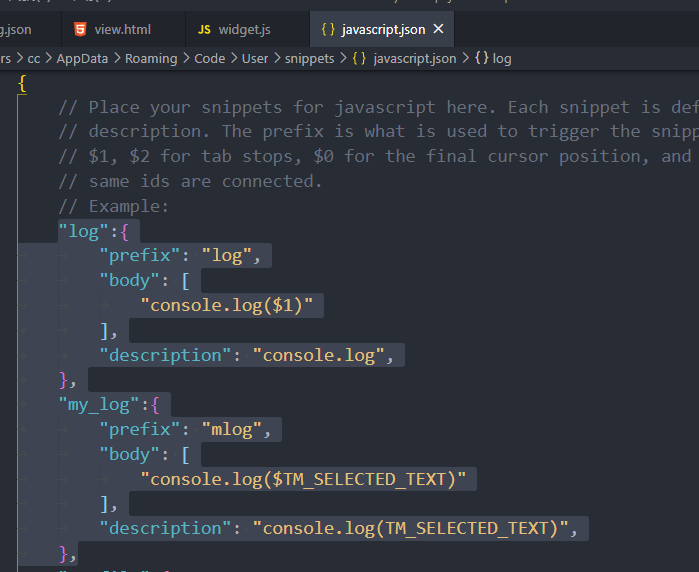Screen dimensions: 699x572
Task: Click the "// same ids are connected." comment
Action: (190, 181)
